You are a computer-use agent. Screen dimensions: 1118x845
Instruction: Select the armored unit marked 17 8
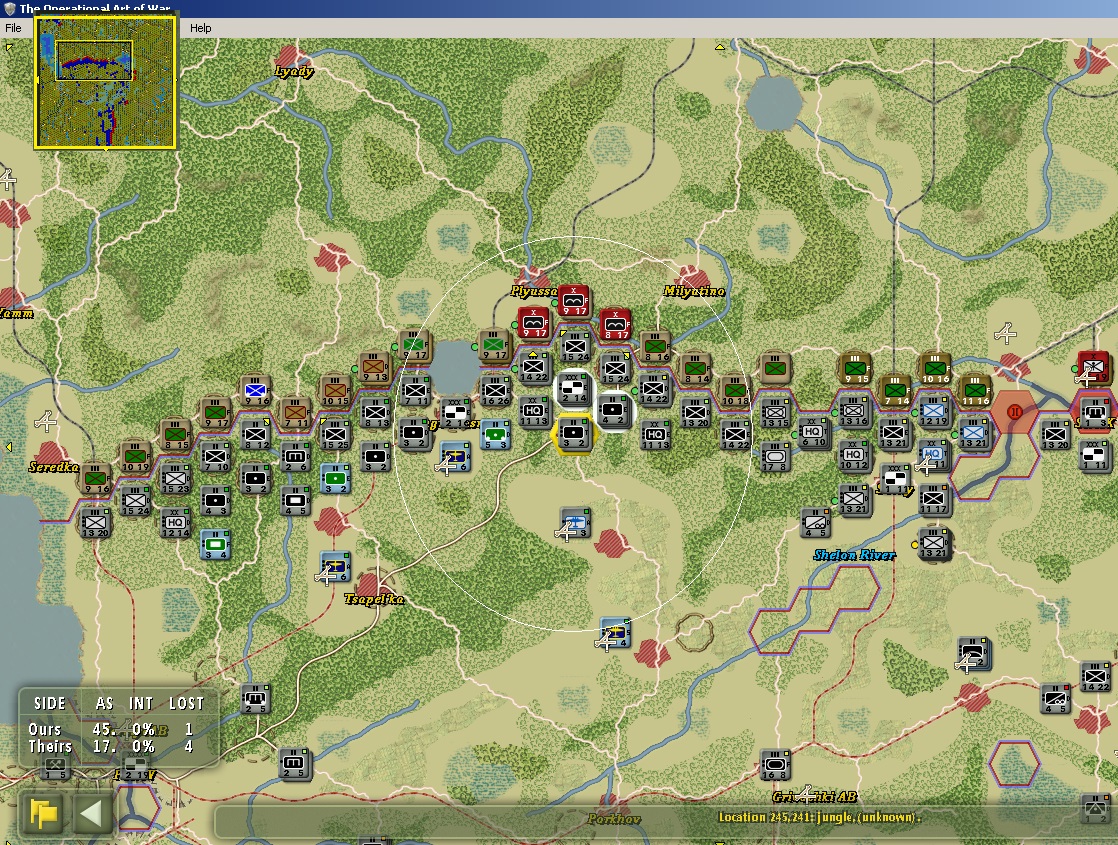click(x=774, y=457)
